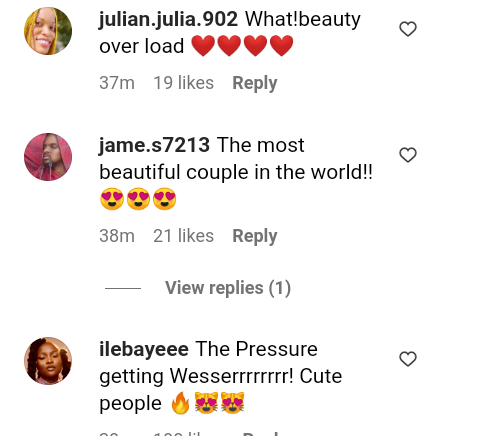Reply to julian.julia.902's comment

click(255, 83)
